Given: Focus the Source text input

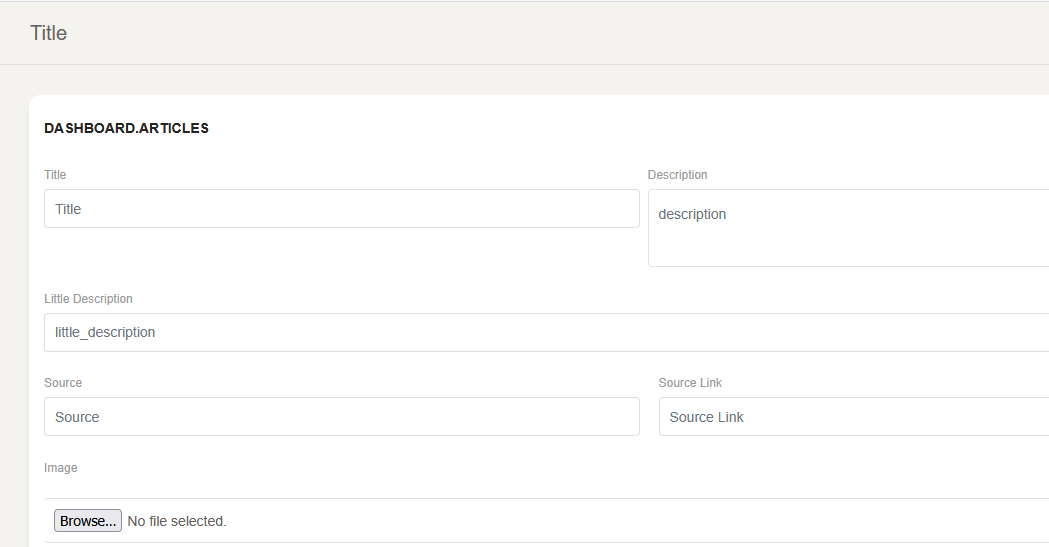Looking at the screenshot, I should tap(340, 417).
